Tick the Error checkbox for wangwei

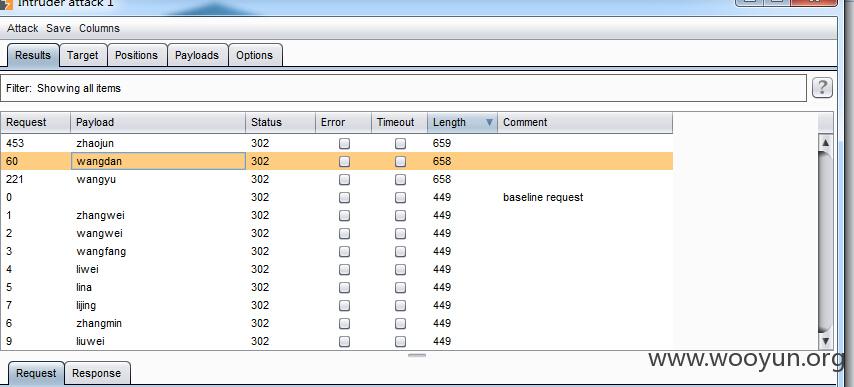click(x=344, y=234)
